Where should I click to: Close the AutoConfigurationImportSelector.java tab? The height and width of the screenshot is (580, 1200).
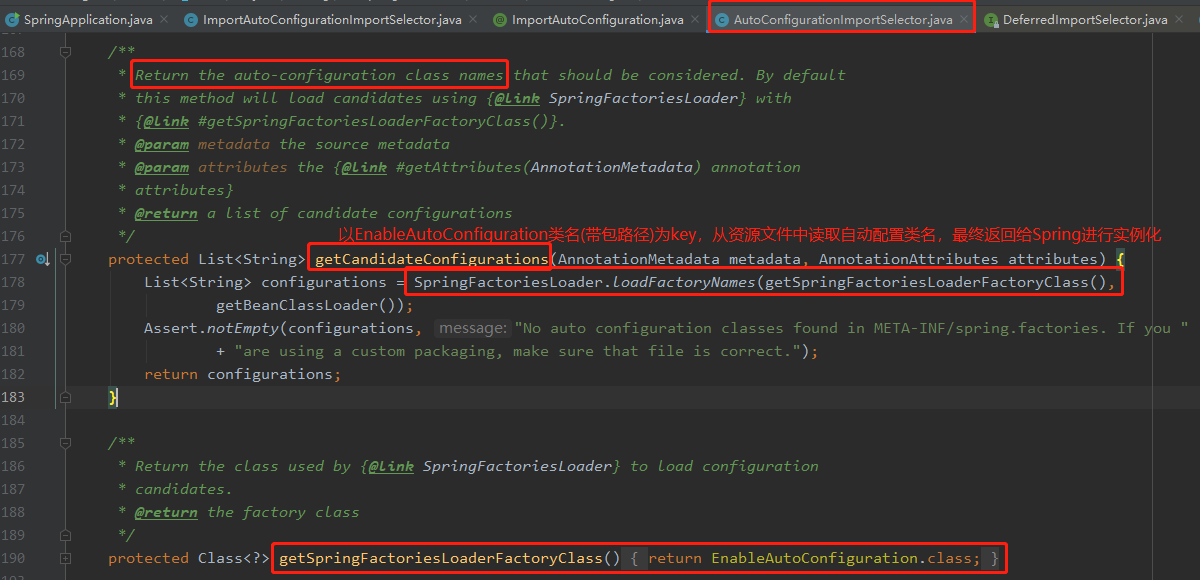(964, 19)
